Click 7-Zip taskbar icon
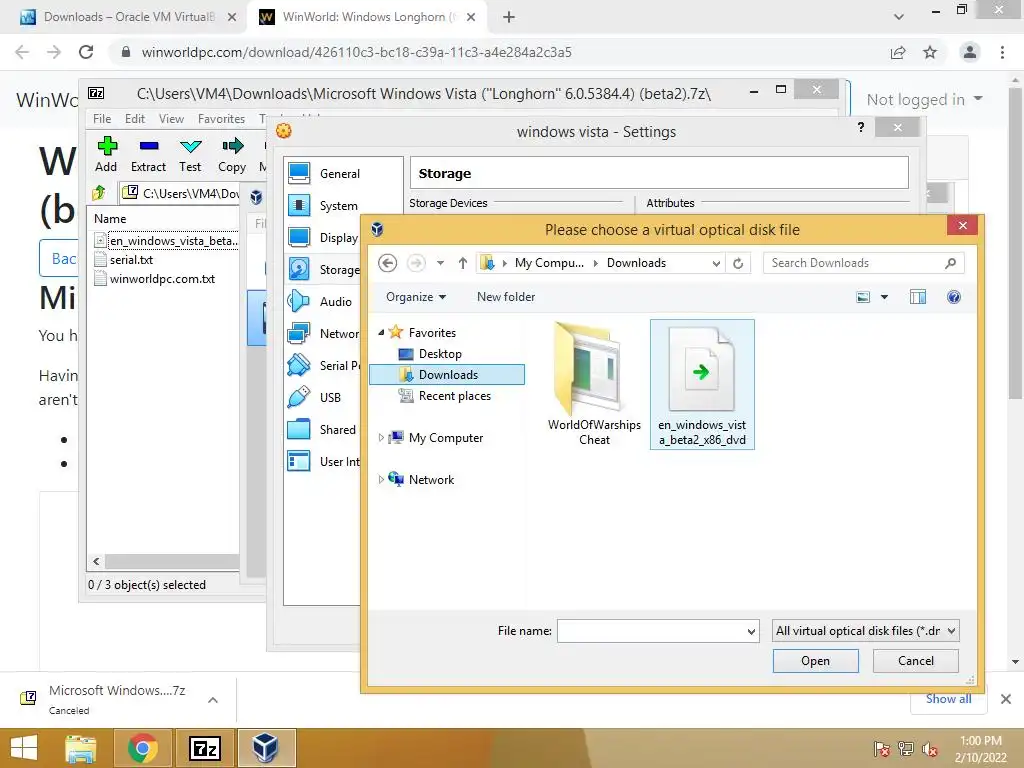The image size is (1024, 768). [204, 748]
